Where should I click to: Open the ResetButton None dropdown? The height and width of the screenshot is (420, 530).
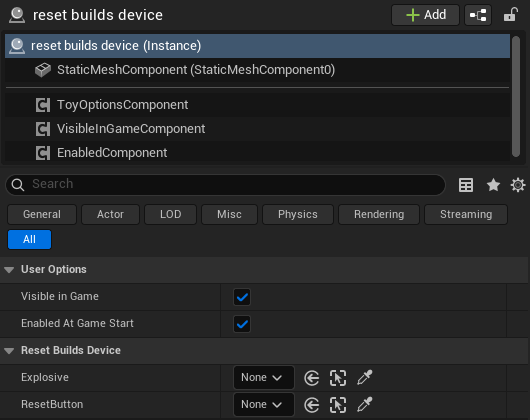[264, 404]
